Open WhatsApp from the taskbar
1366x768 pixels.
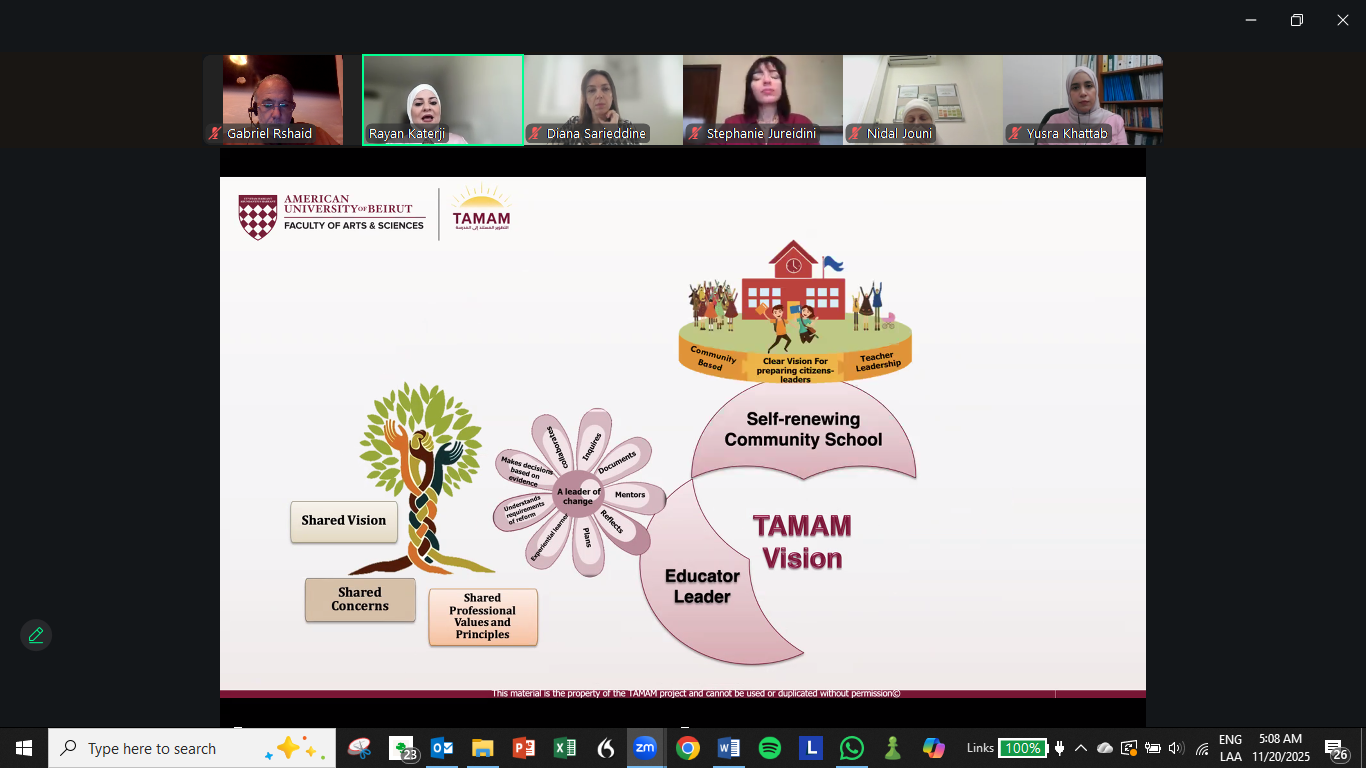(x=851, y=748)
